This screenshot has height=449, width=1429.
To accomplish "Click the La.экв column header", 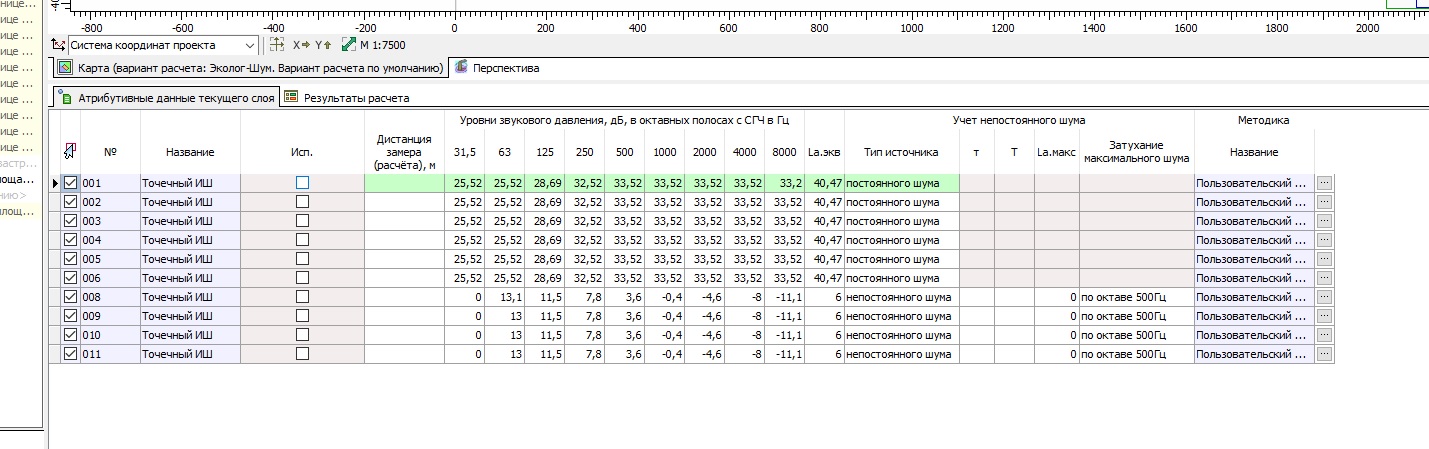I will (x=824, y=152).
